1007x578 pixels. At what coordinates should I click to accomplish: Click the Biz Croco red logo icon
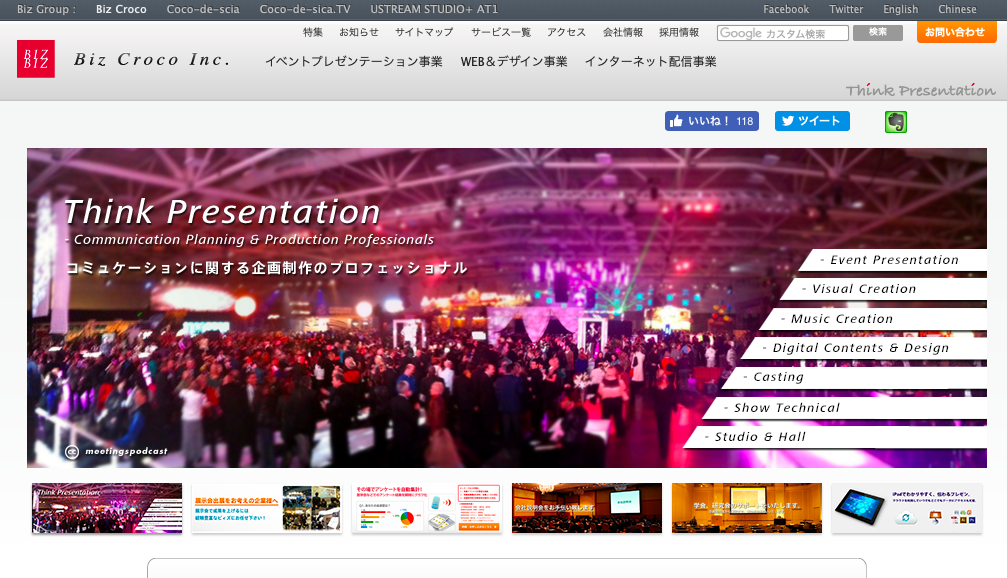tap(36, 59)
